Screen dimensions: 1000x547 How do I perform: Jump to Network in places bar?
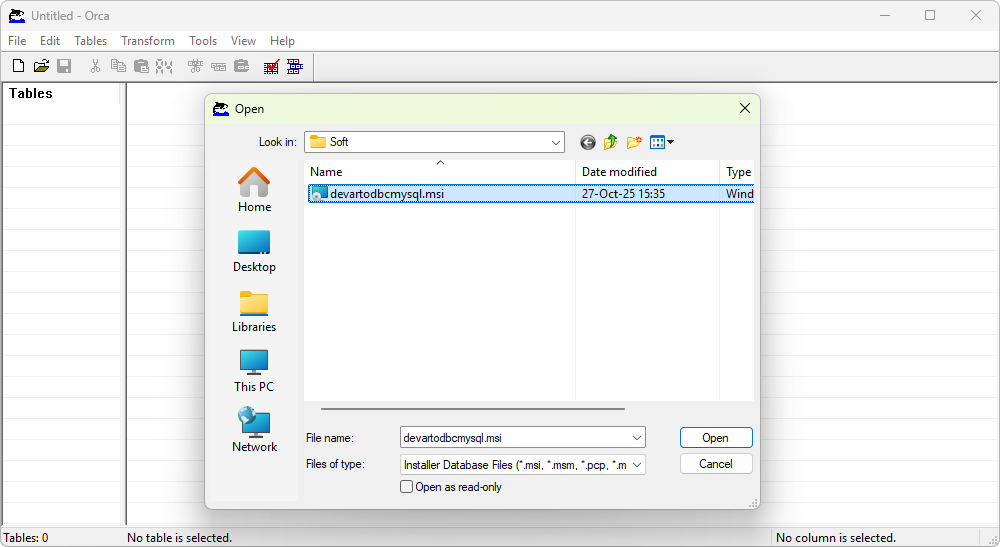[x=254, y=430]
